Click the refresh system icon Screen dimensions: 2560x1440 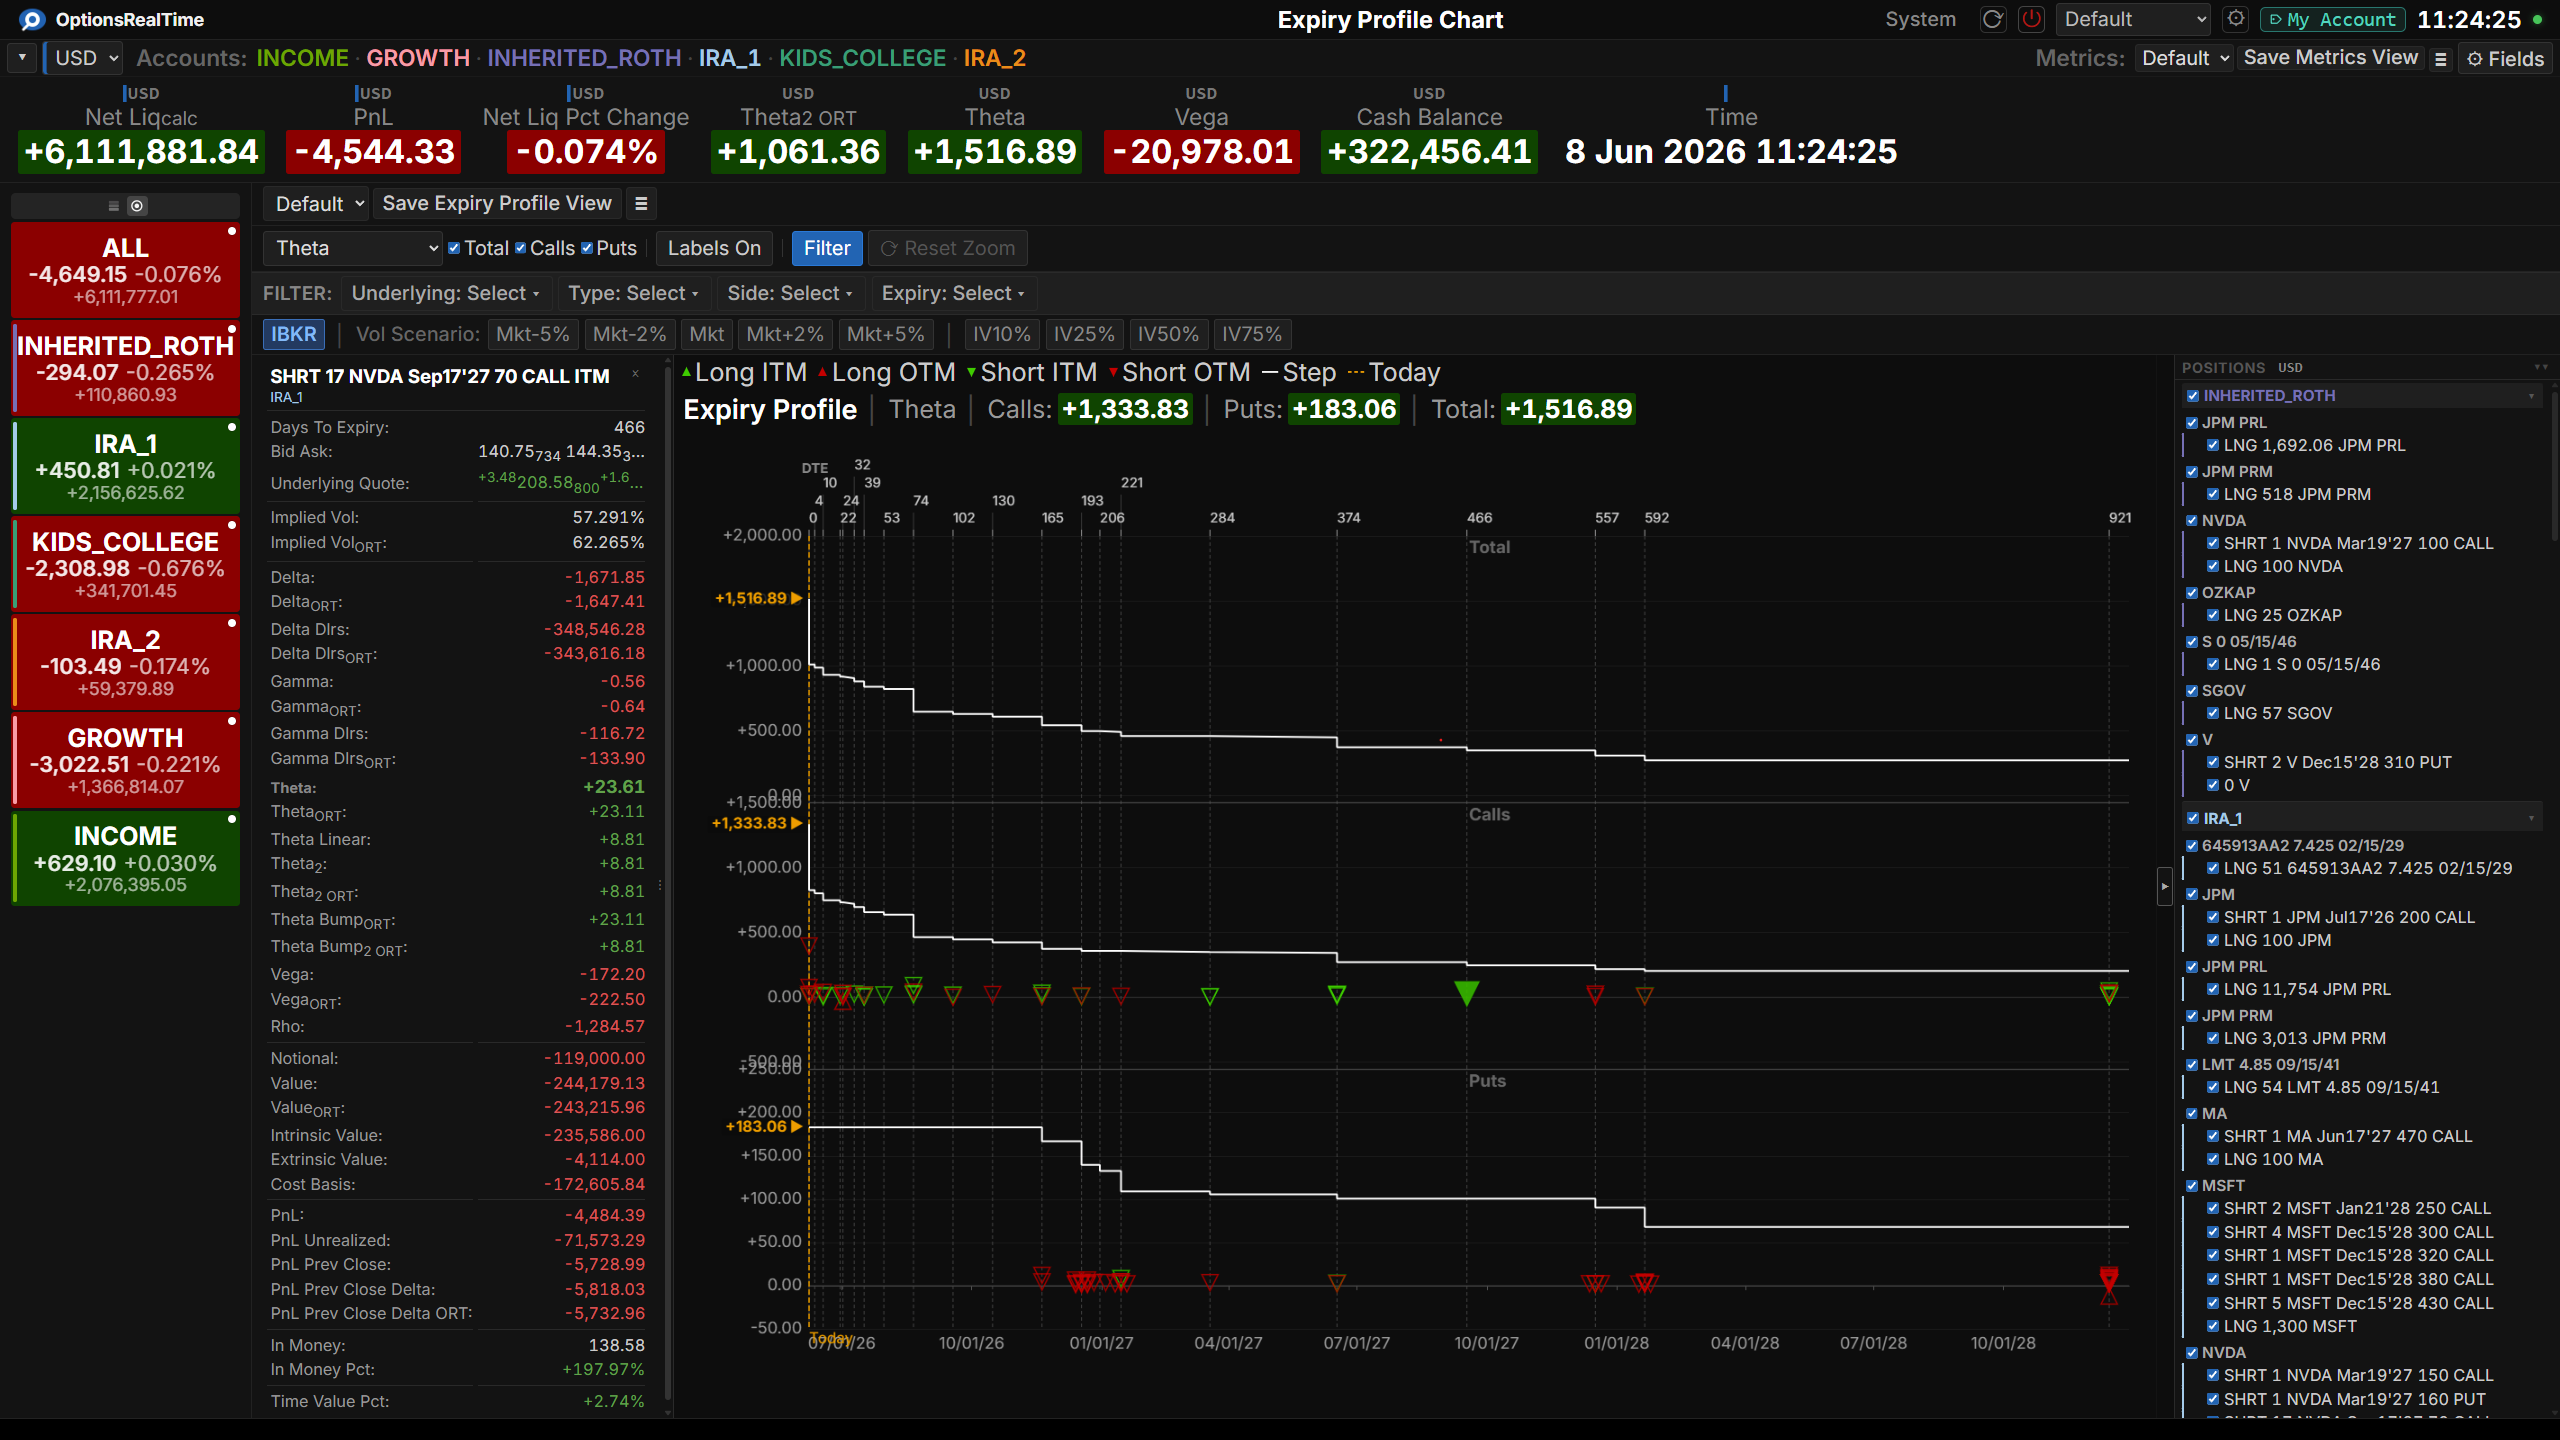(1992, 19)
